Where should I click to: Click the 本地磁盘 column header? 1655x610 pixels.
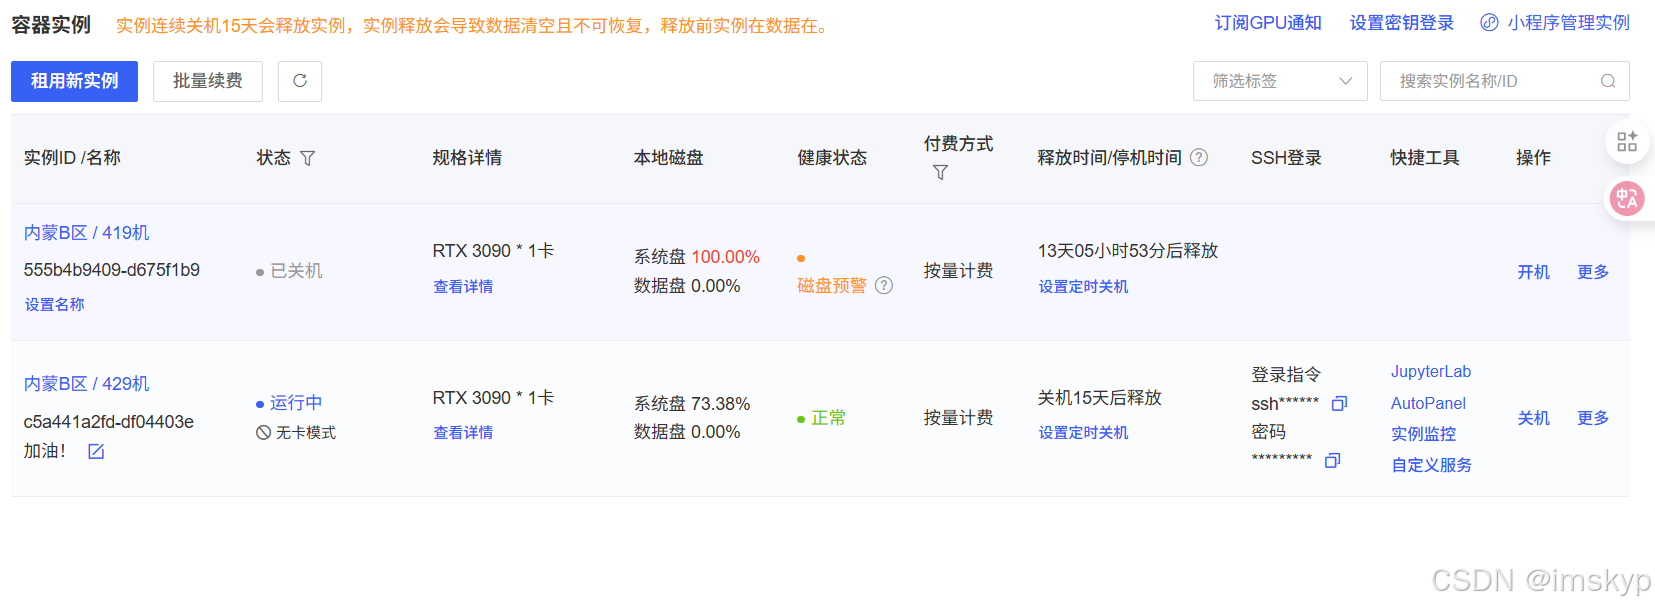pos(669,158)
